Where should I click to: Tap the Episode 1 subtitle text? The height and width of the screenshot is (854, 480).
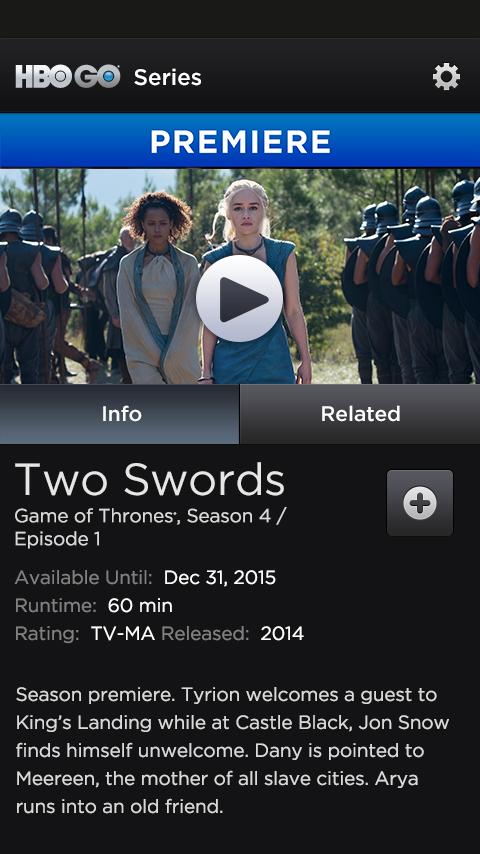tap(58, 539)
